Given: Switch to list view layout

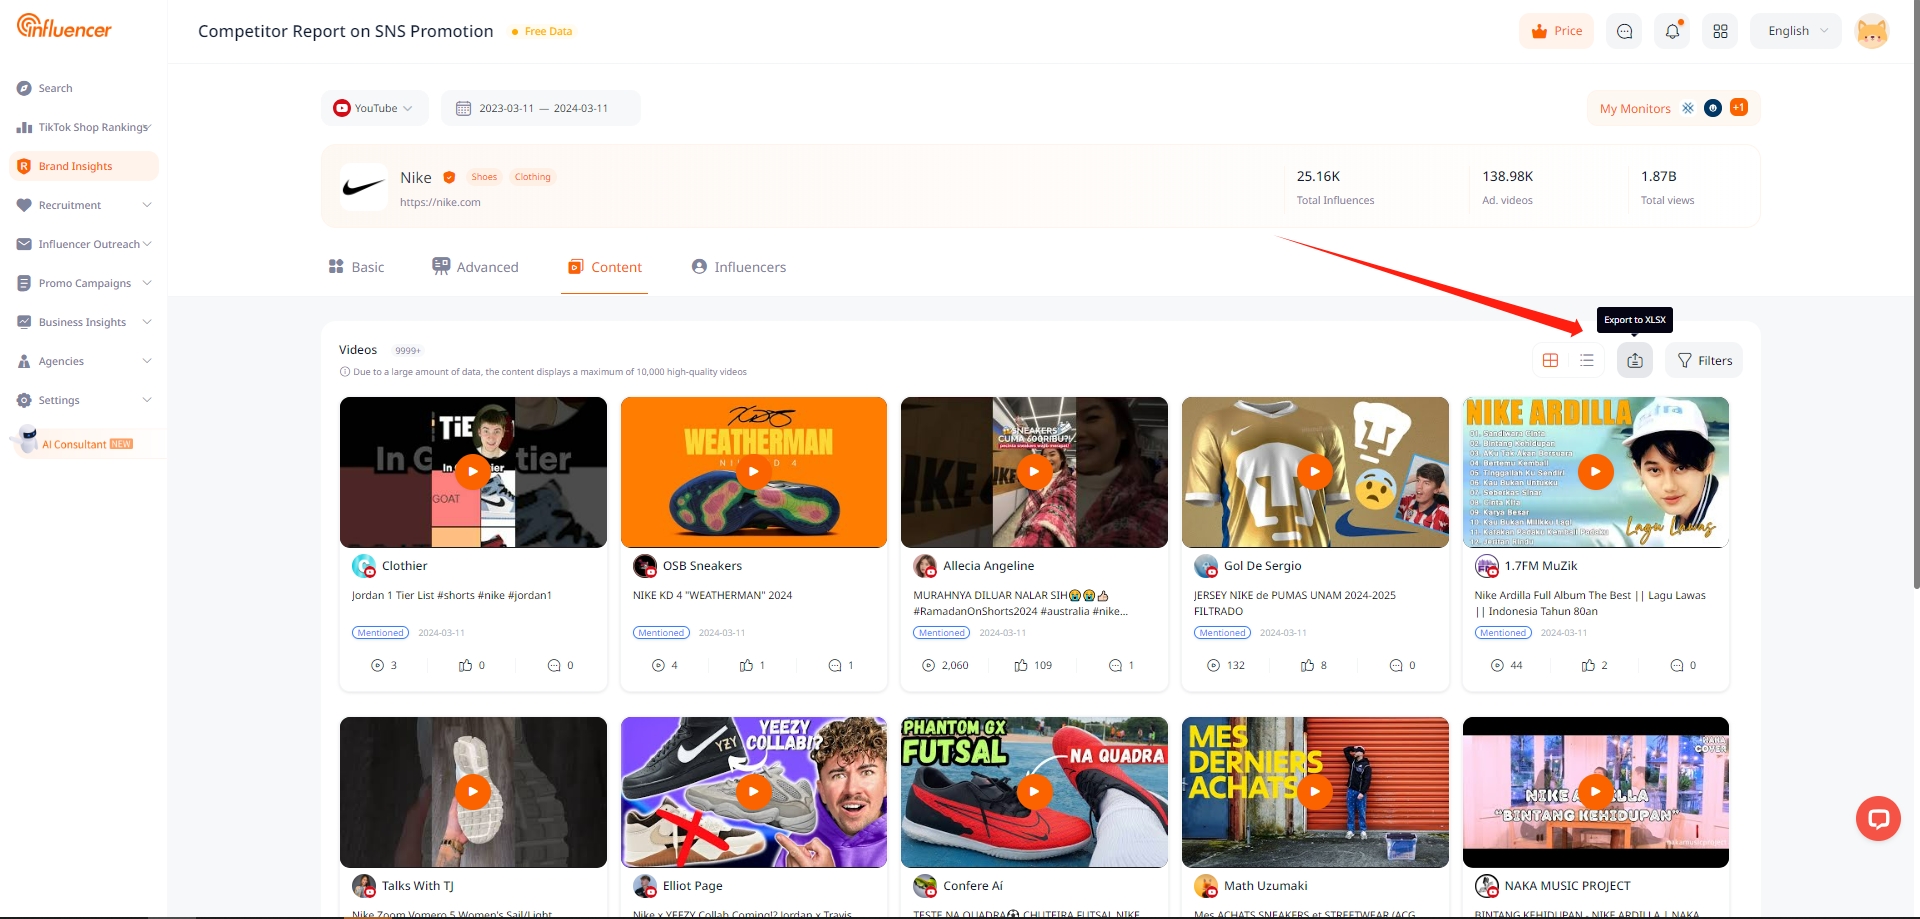Looking at the screenshot, I should (x=1587, y=360).
